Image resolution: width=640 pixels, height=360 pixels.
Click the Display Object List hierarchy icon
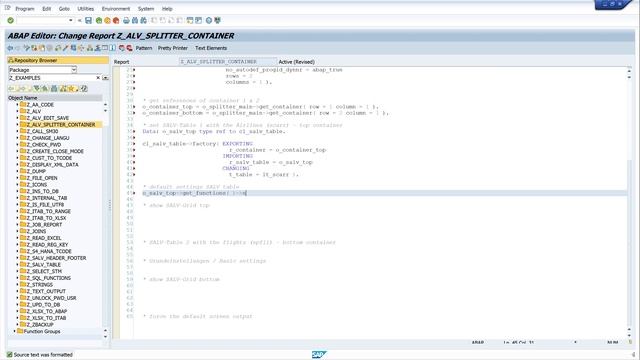[x=89, y=48]
